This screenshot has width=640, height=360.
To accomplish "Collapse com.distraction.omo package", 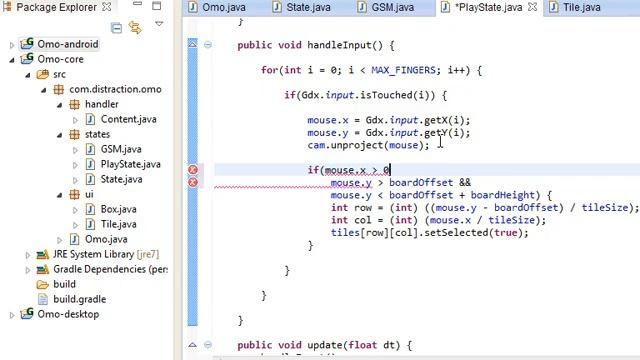I will (44, 90).
